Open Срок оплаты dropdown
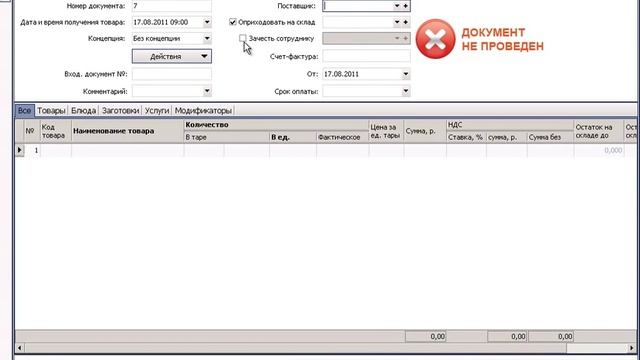Viewport: 640px width, 360px height. click(x=406, y=91)
